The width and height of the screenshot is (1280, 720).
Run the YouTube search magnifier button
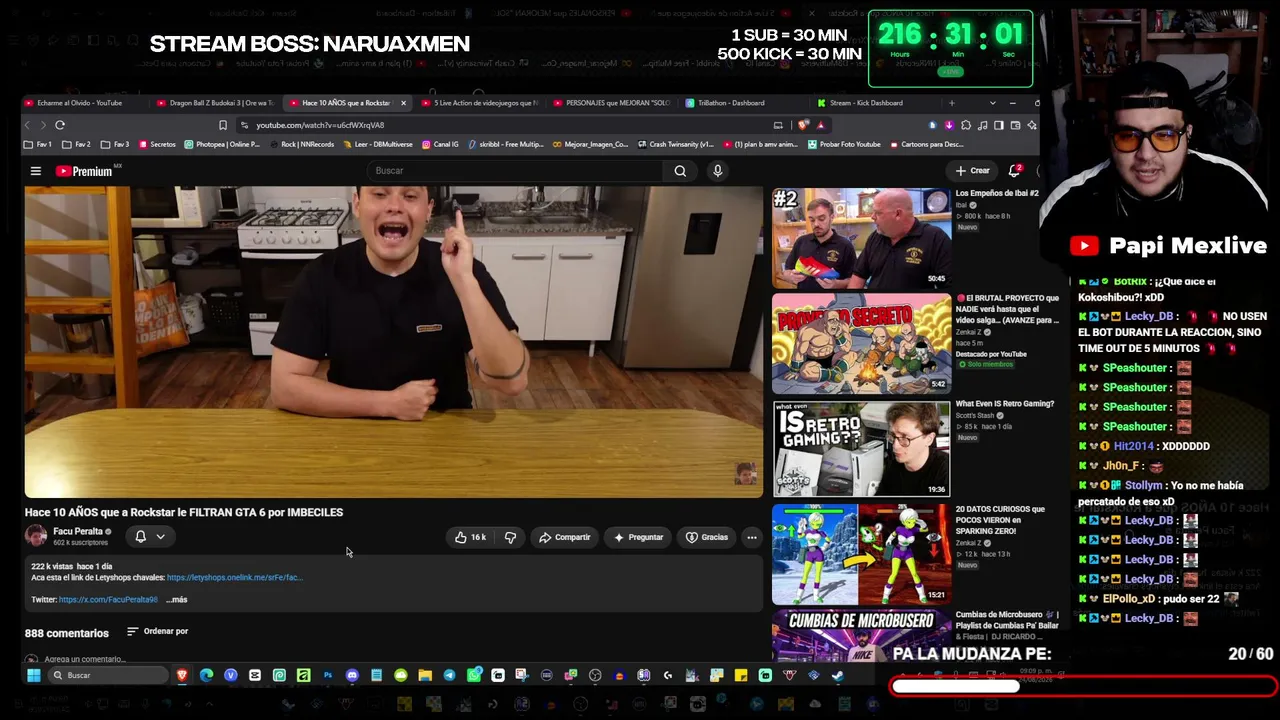point(680,171)
